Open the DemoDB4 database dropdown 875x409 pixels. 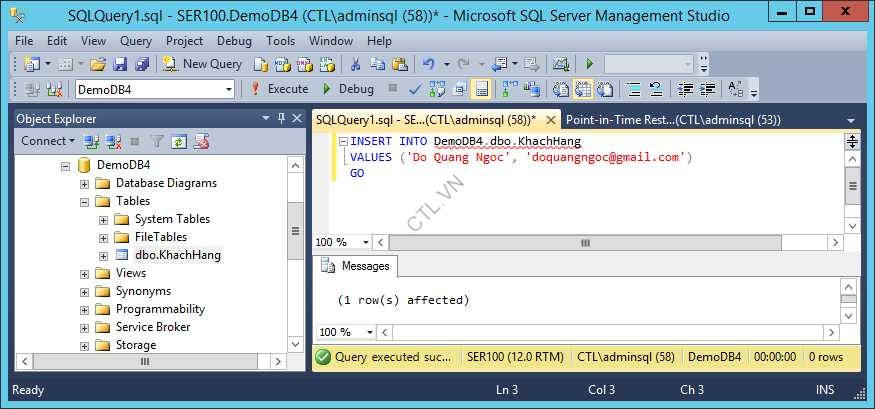[x=229, y=89]
